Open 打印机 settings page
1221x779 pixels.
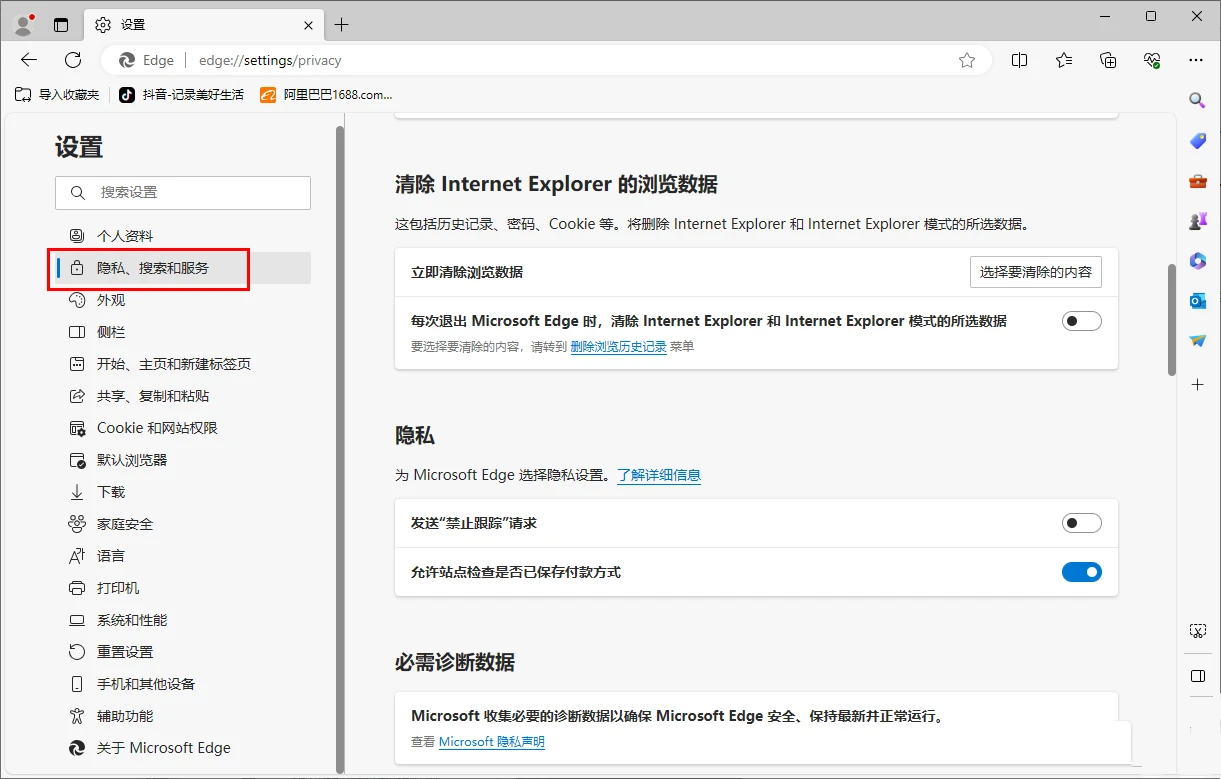click(183, 588)
